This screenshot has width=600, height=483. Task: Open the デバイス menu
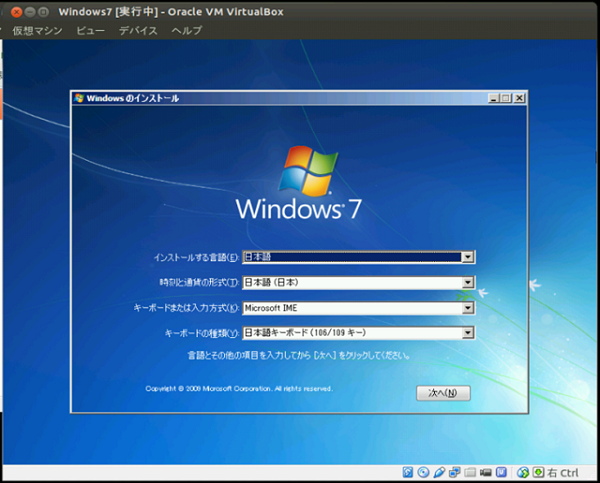tap(138, 30)
